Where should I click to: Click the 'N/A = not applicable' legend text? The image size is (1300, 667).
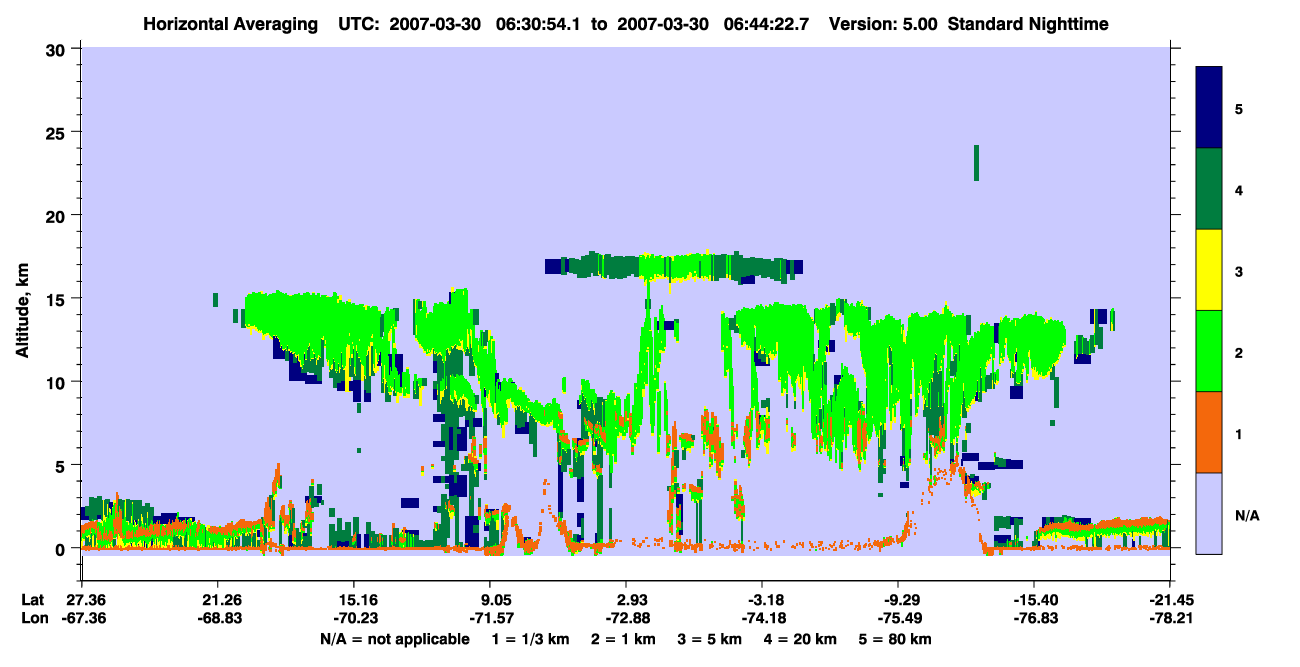click(394, 639)
